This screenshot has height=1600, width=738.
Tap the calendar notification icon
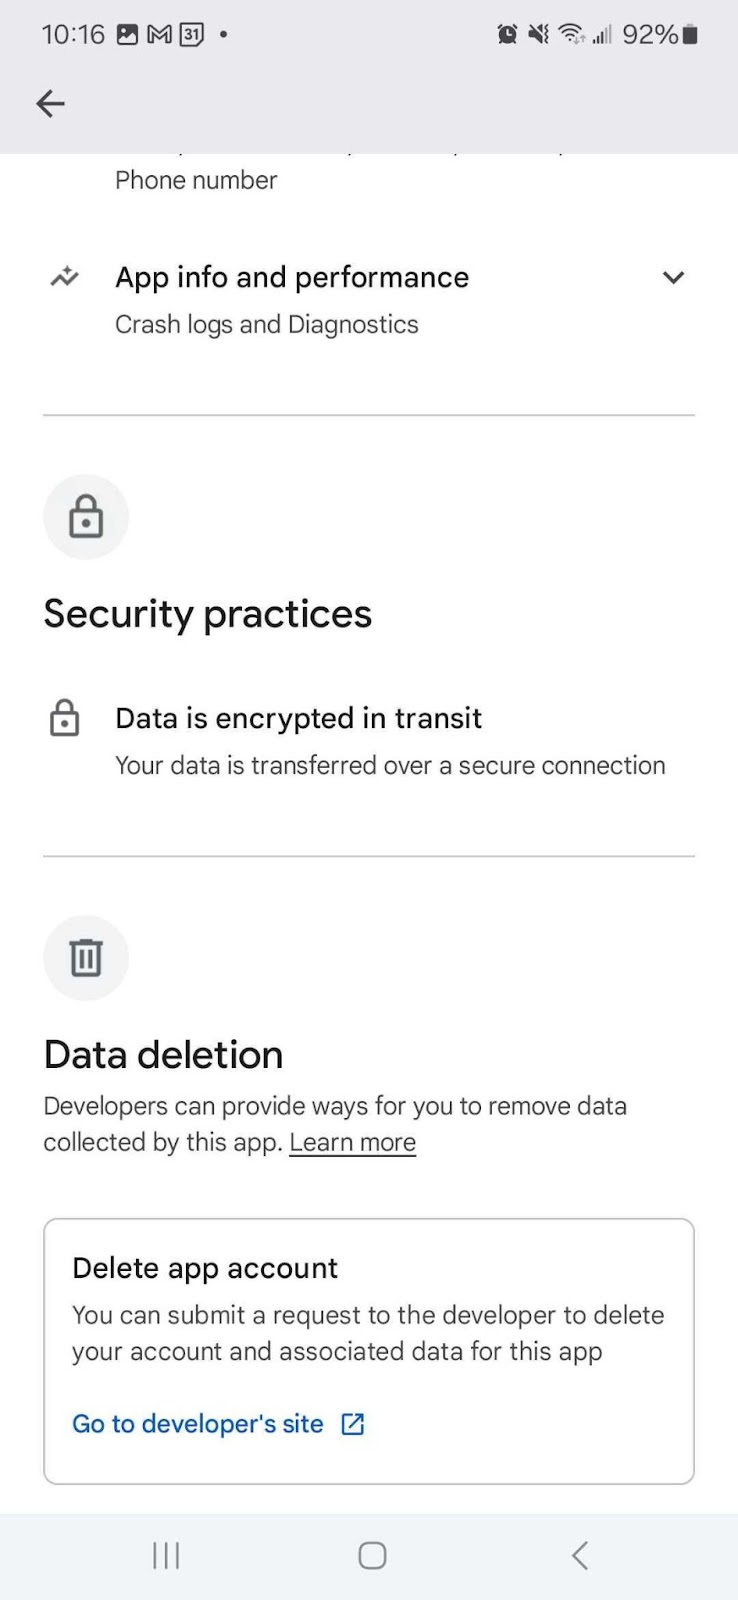point(192,35)
